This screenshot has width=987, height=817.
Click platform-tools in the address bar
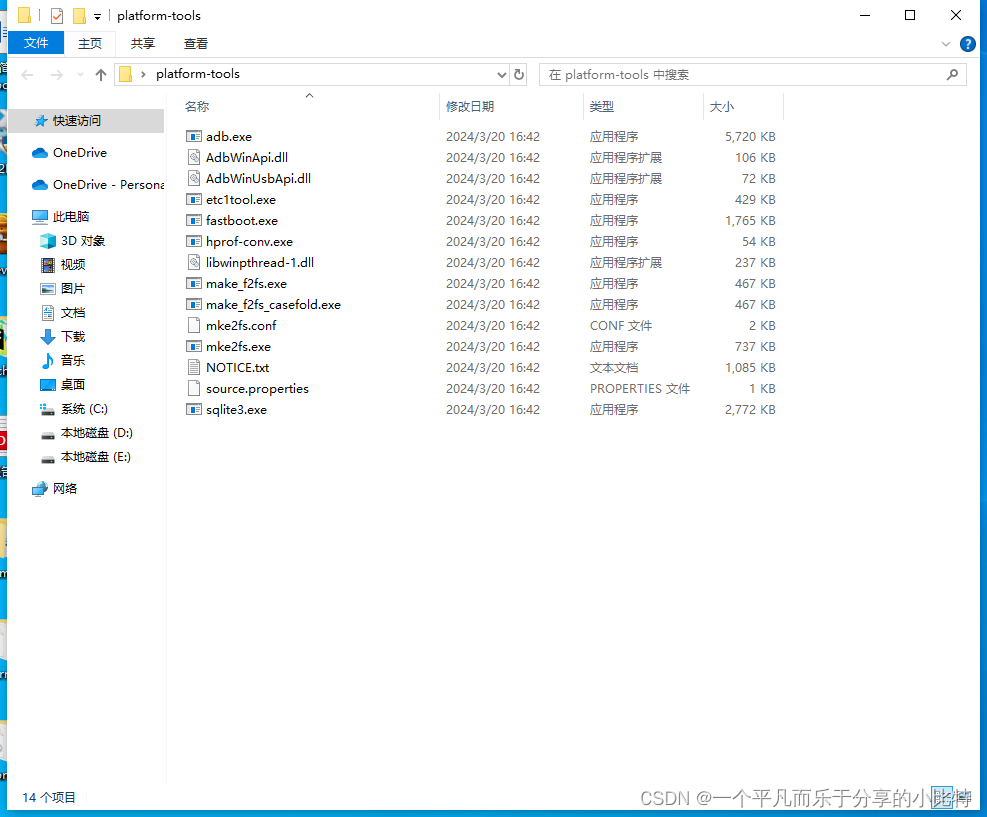click(198, 74)
